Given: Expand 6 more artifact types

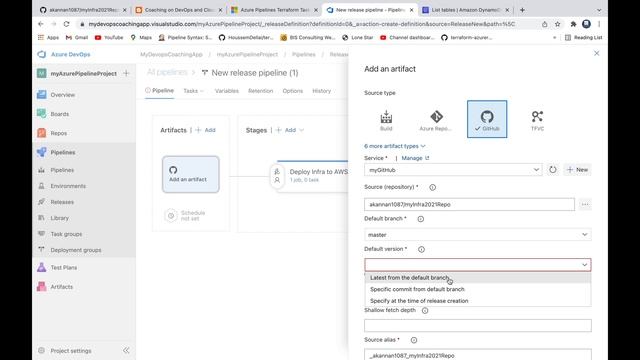Looking at the screenshot, I should [394, 146].
